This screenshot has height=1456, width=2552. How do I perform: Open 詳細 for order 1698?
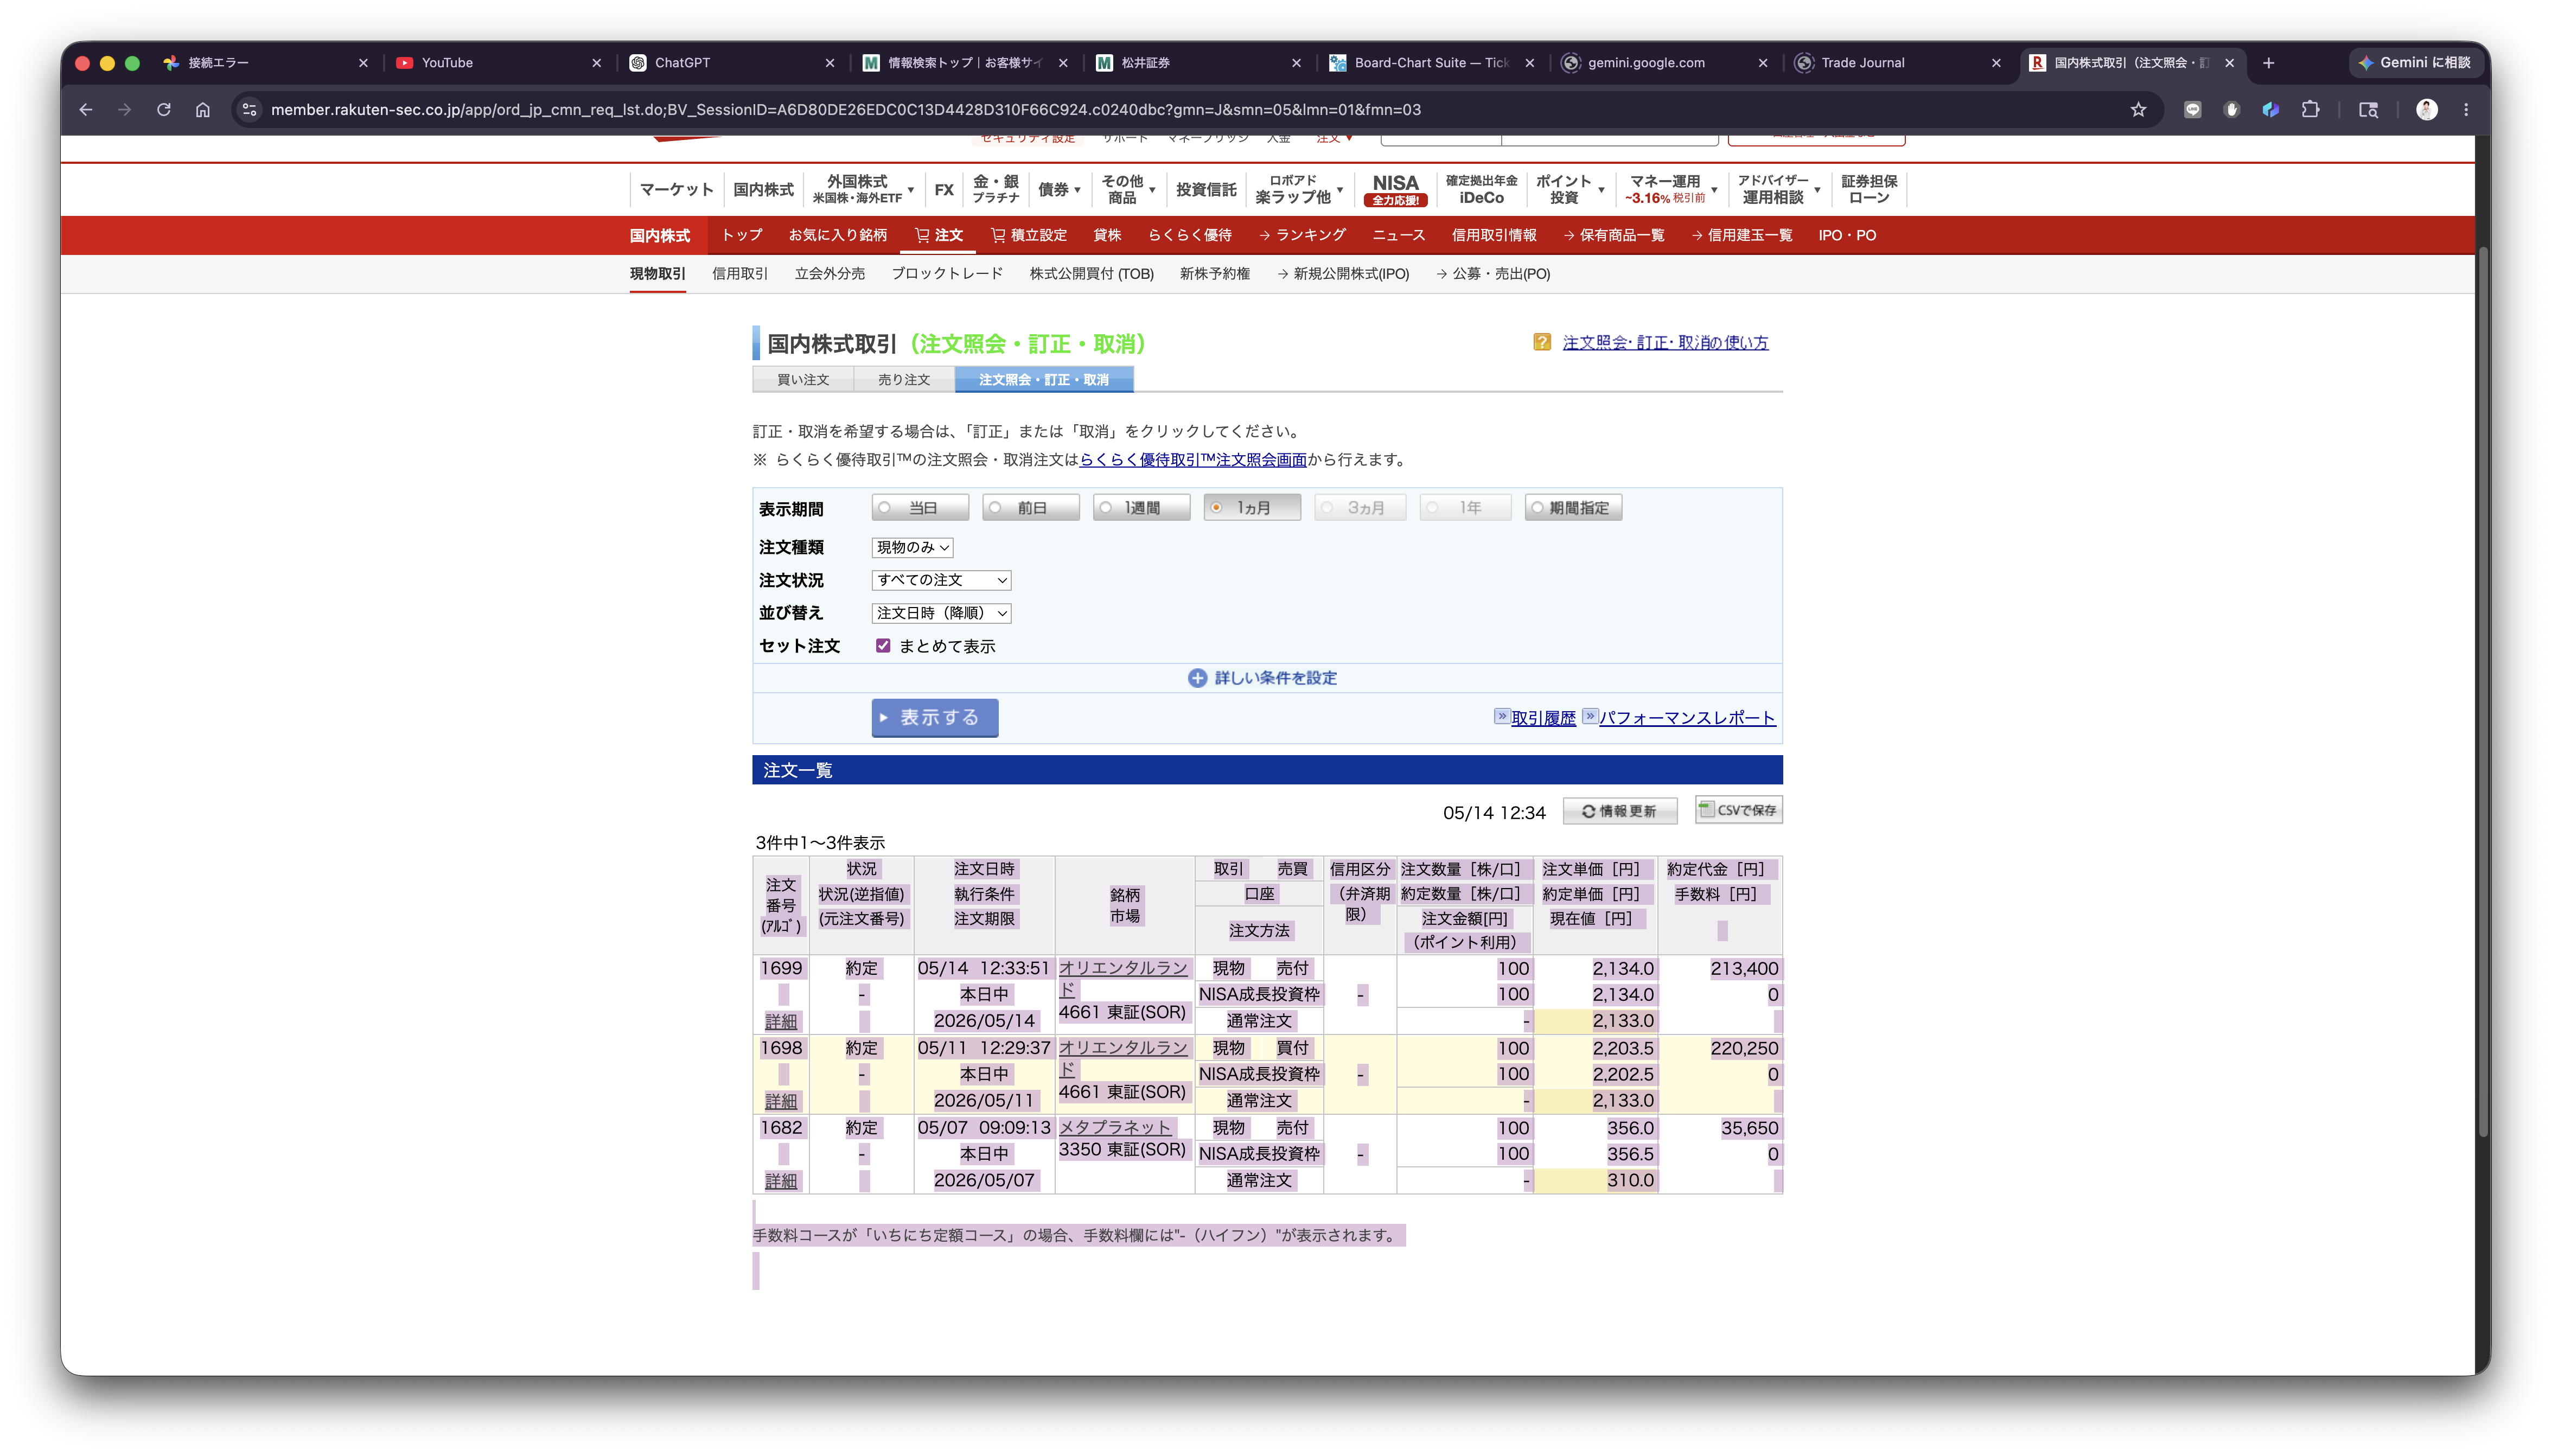pyautogui.click(x=781, y=1101)
